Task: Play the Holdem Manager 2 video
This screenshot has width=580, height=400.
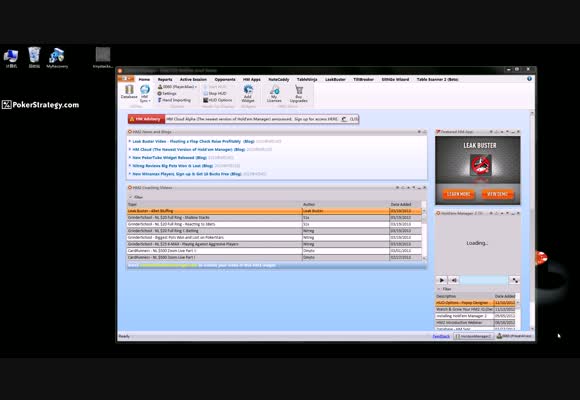Action: pos(442,280)
